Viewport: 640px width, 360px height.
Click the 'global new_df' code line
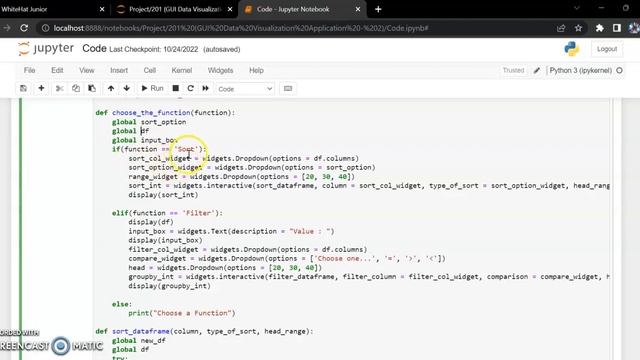[139, 340]
